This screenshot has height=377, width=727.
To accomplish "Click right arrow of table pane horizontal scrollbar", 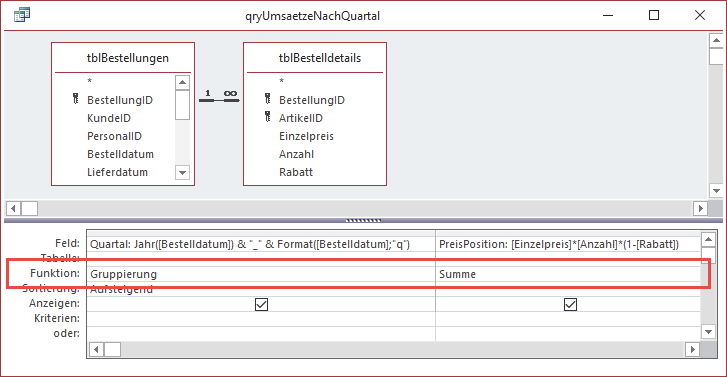I will coord(701,209).
